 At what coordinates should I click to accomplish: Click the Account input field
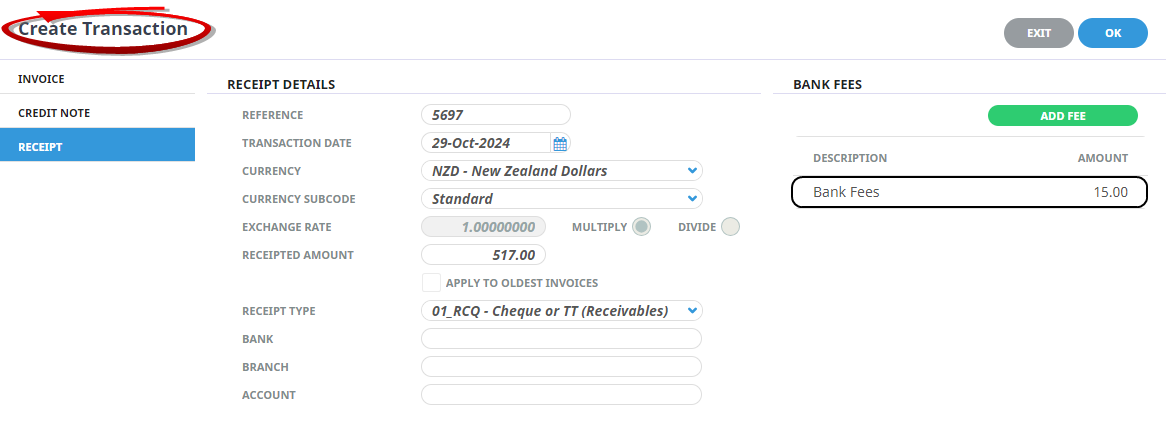coord(561,395)
